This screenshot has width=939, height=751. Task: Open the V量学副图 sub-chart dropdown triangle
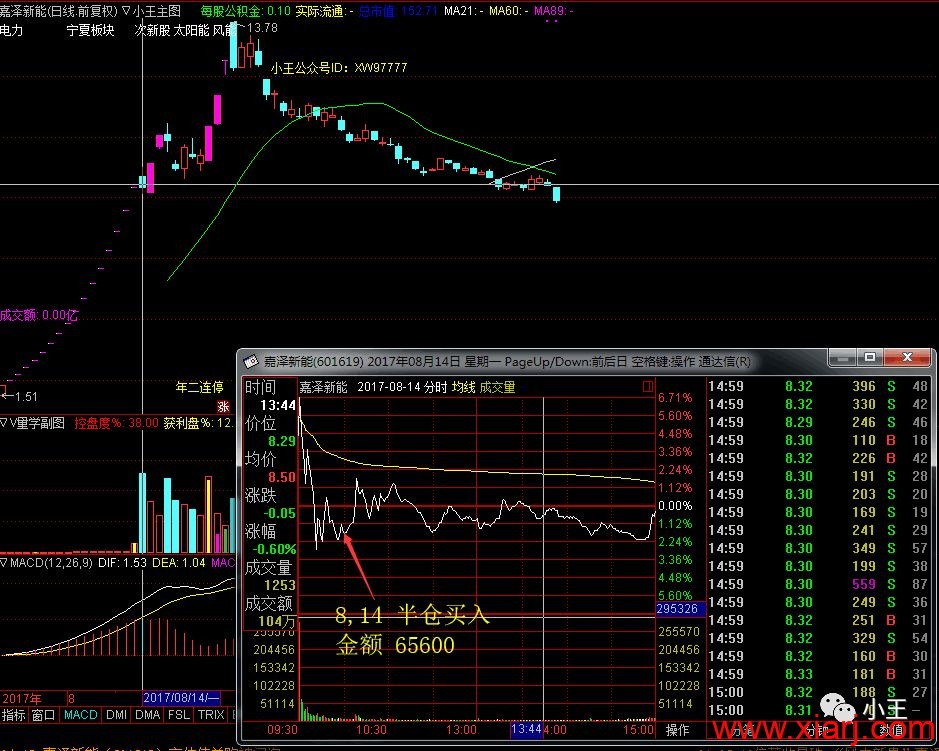click(x=4, y=423)
